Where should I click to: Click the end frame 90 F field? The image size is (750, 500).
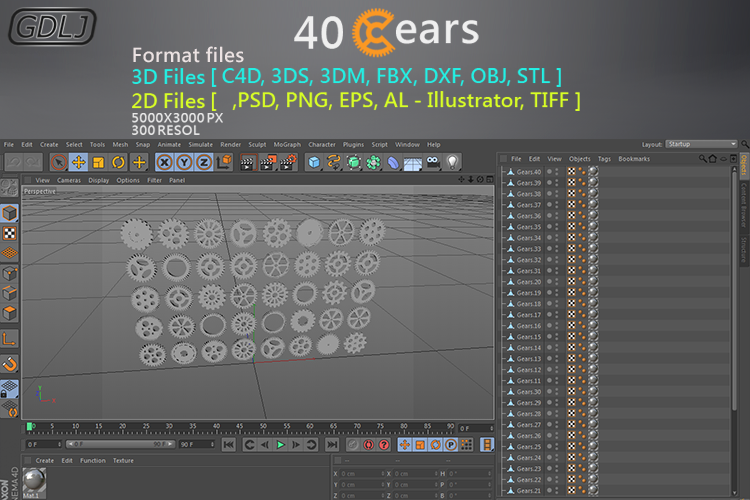197,444
